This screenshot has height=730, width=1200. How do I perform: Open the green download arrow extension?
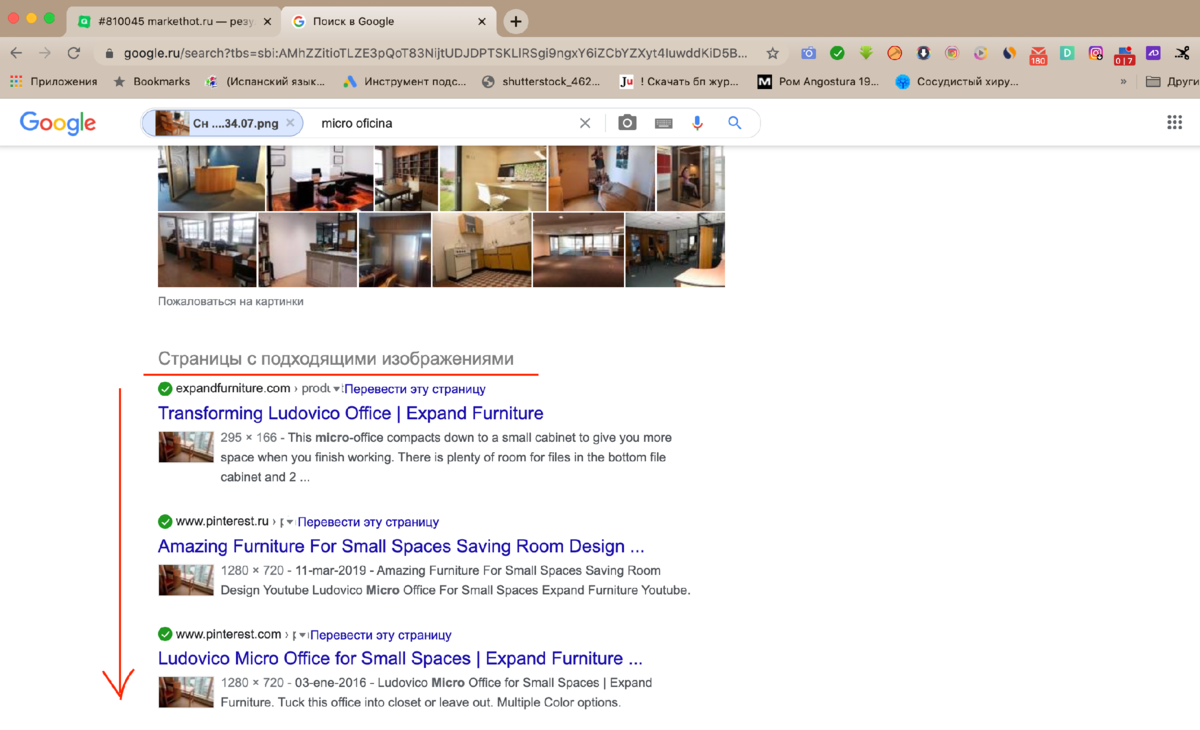866,53
